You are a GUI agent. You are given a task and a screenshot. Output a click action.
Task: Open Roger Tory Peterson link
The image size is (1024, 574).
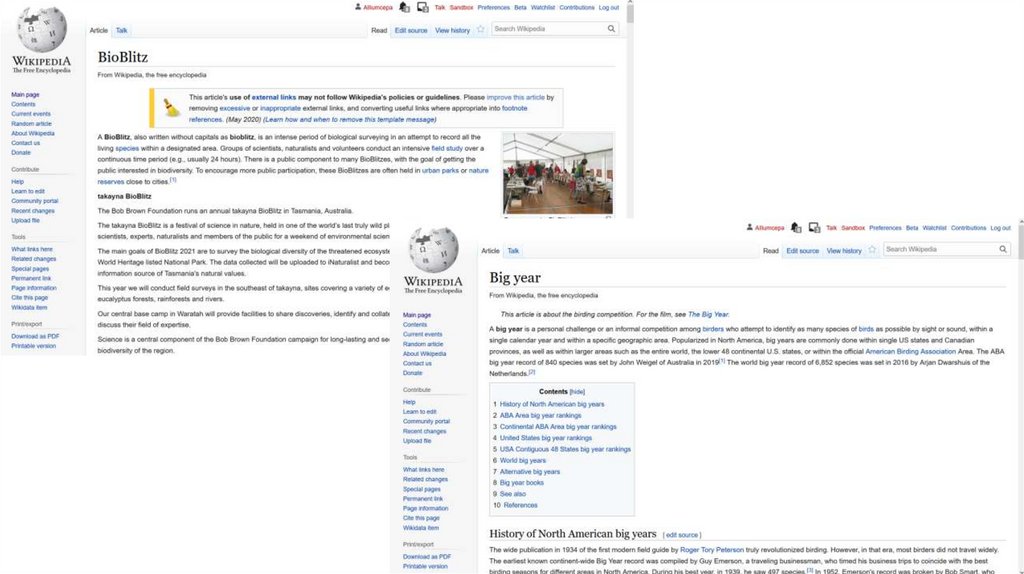(x=712, y=550)
